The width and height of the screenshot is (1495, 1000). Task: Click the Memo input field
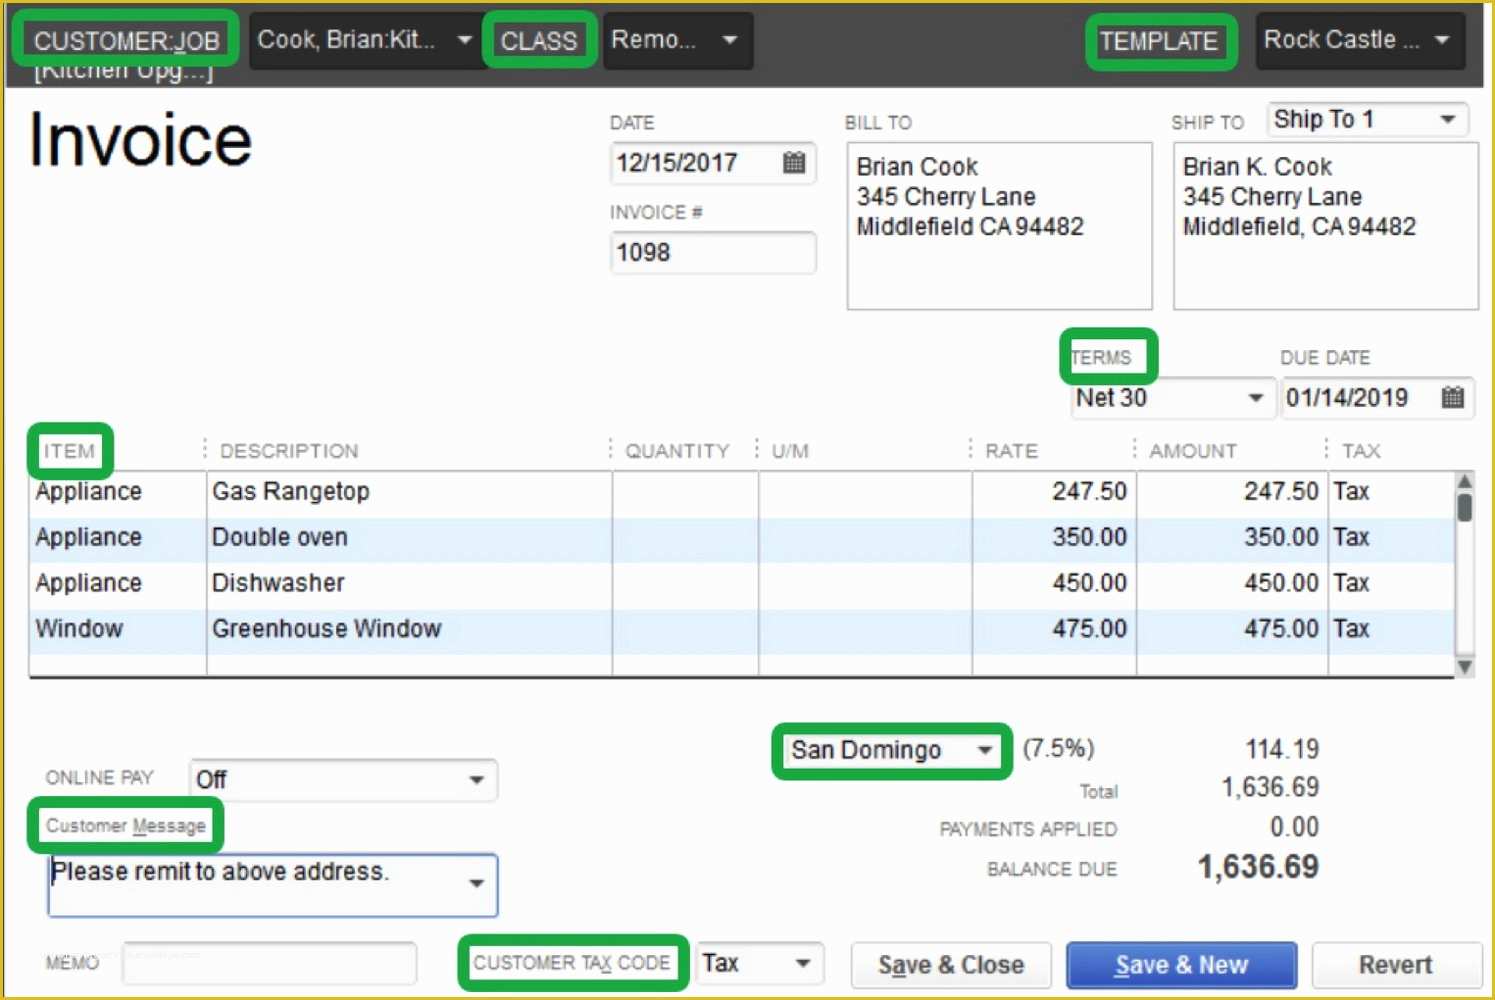pyautogui.click(x=270, y=962)
